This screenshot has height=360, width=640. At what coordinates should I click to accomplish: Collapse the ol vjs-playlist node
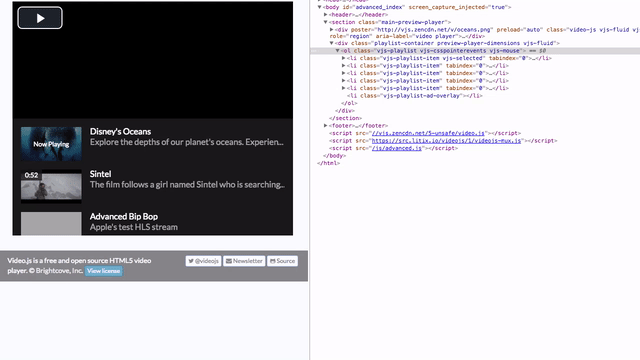pyautogui.click(x=338, y=51)
